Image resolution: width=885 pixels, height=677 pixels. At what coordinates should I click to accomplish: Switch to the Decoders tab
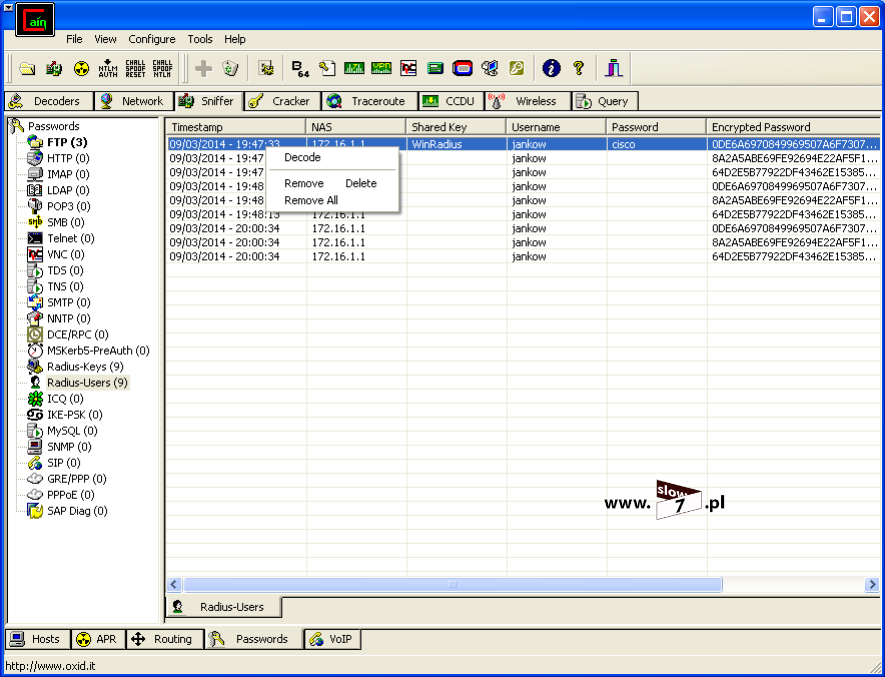49,101
